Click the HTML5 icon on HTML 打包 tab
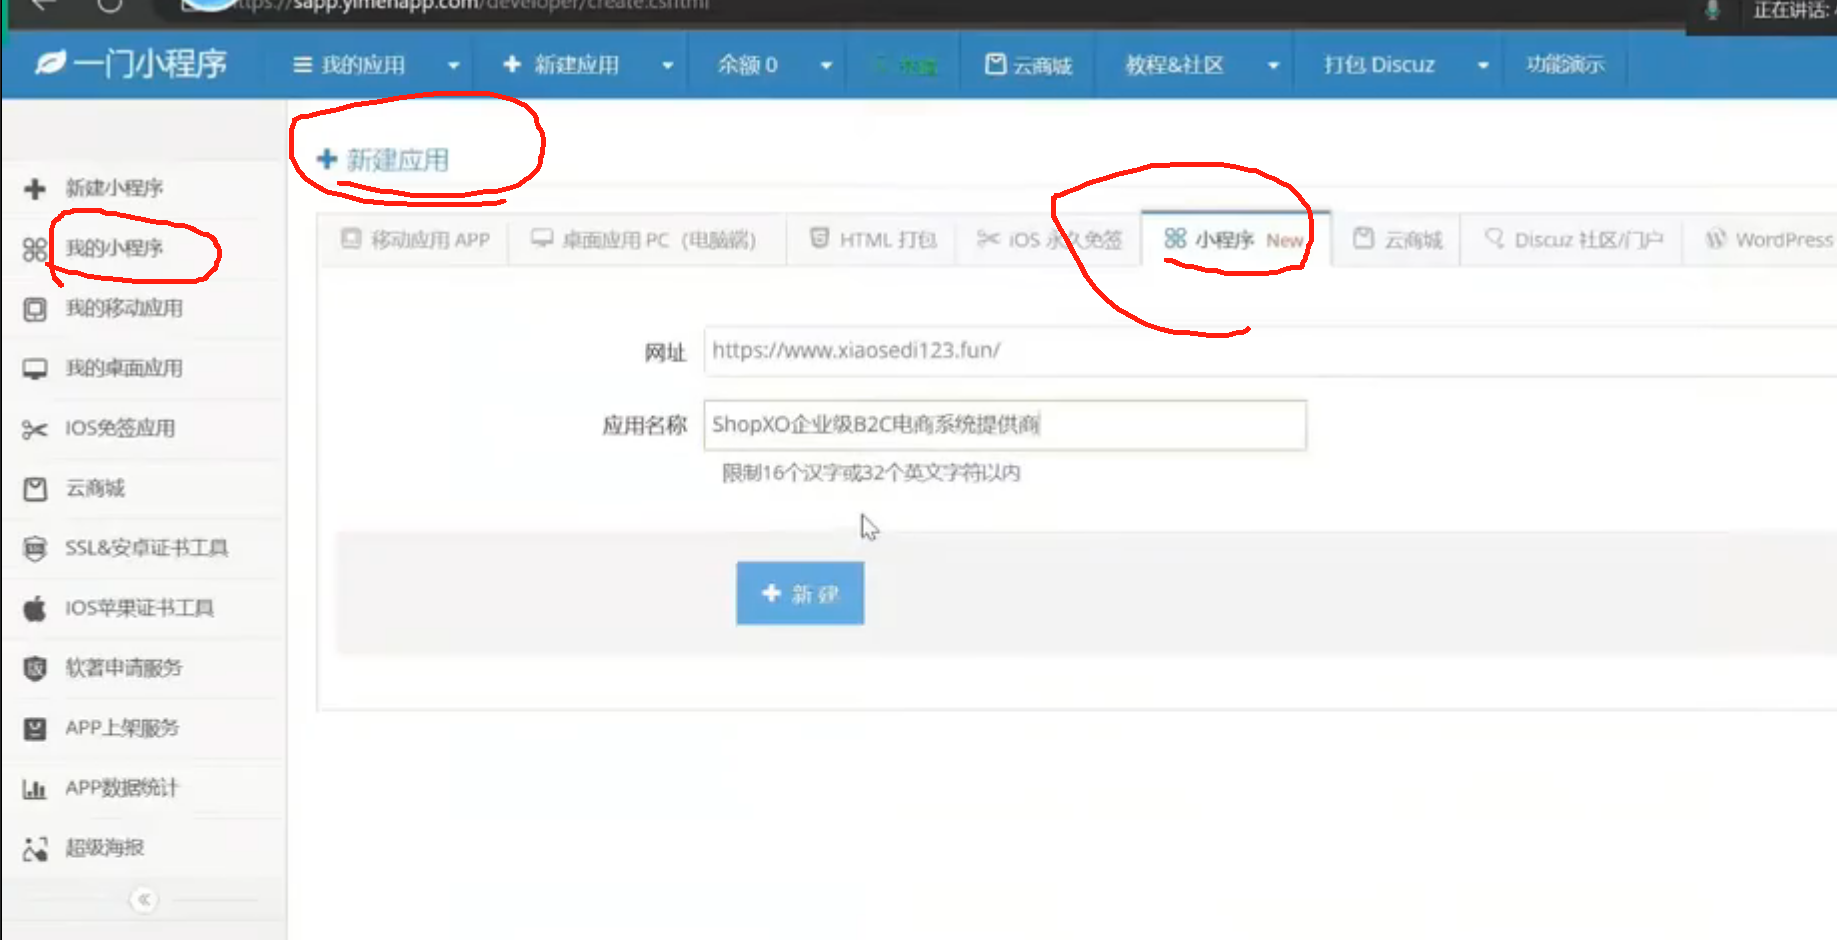Image resolution: width=1837 pixels, height=940 pixels. click(x=819, y=238)
